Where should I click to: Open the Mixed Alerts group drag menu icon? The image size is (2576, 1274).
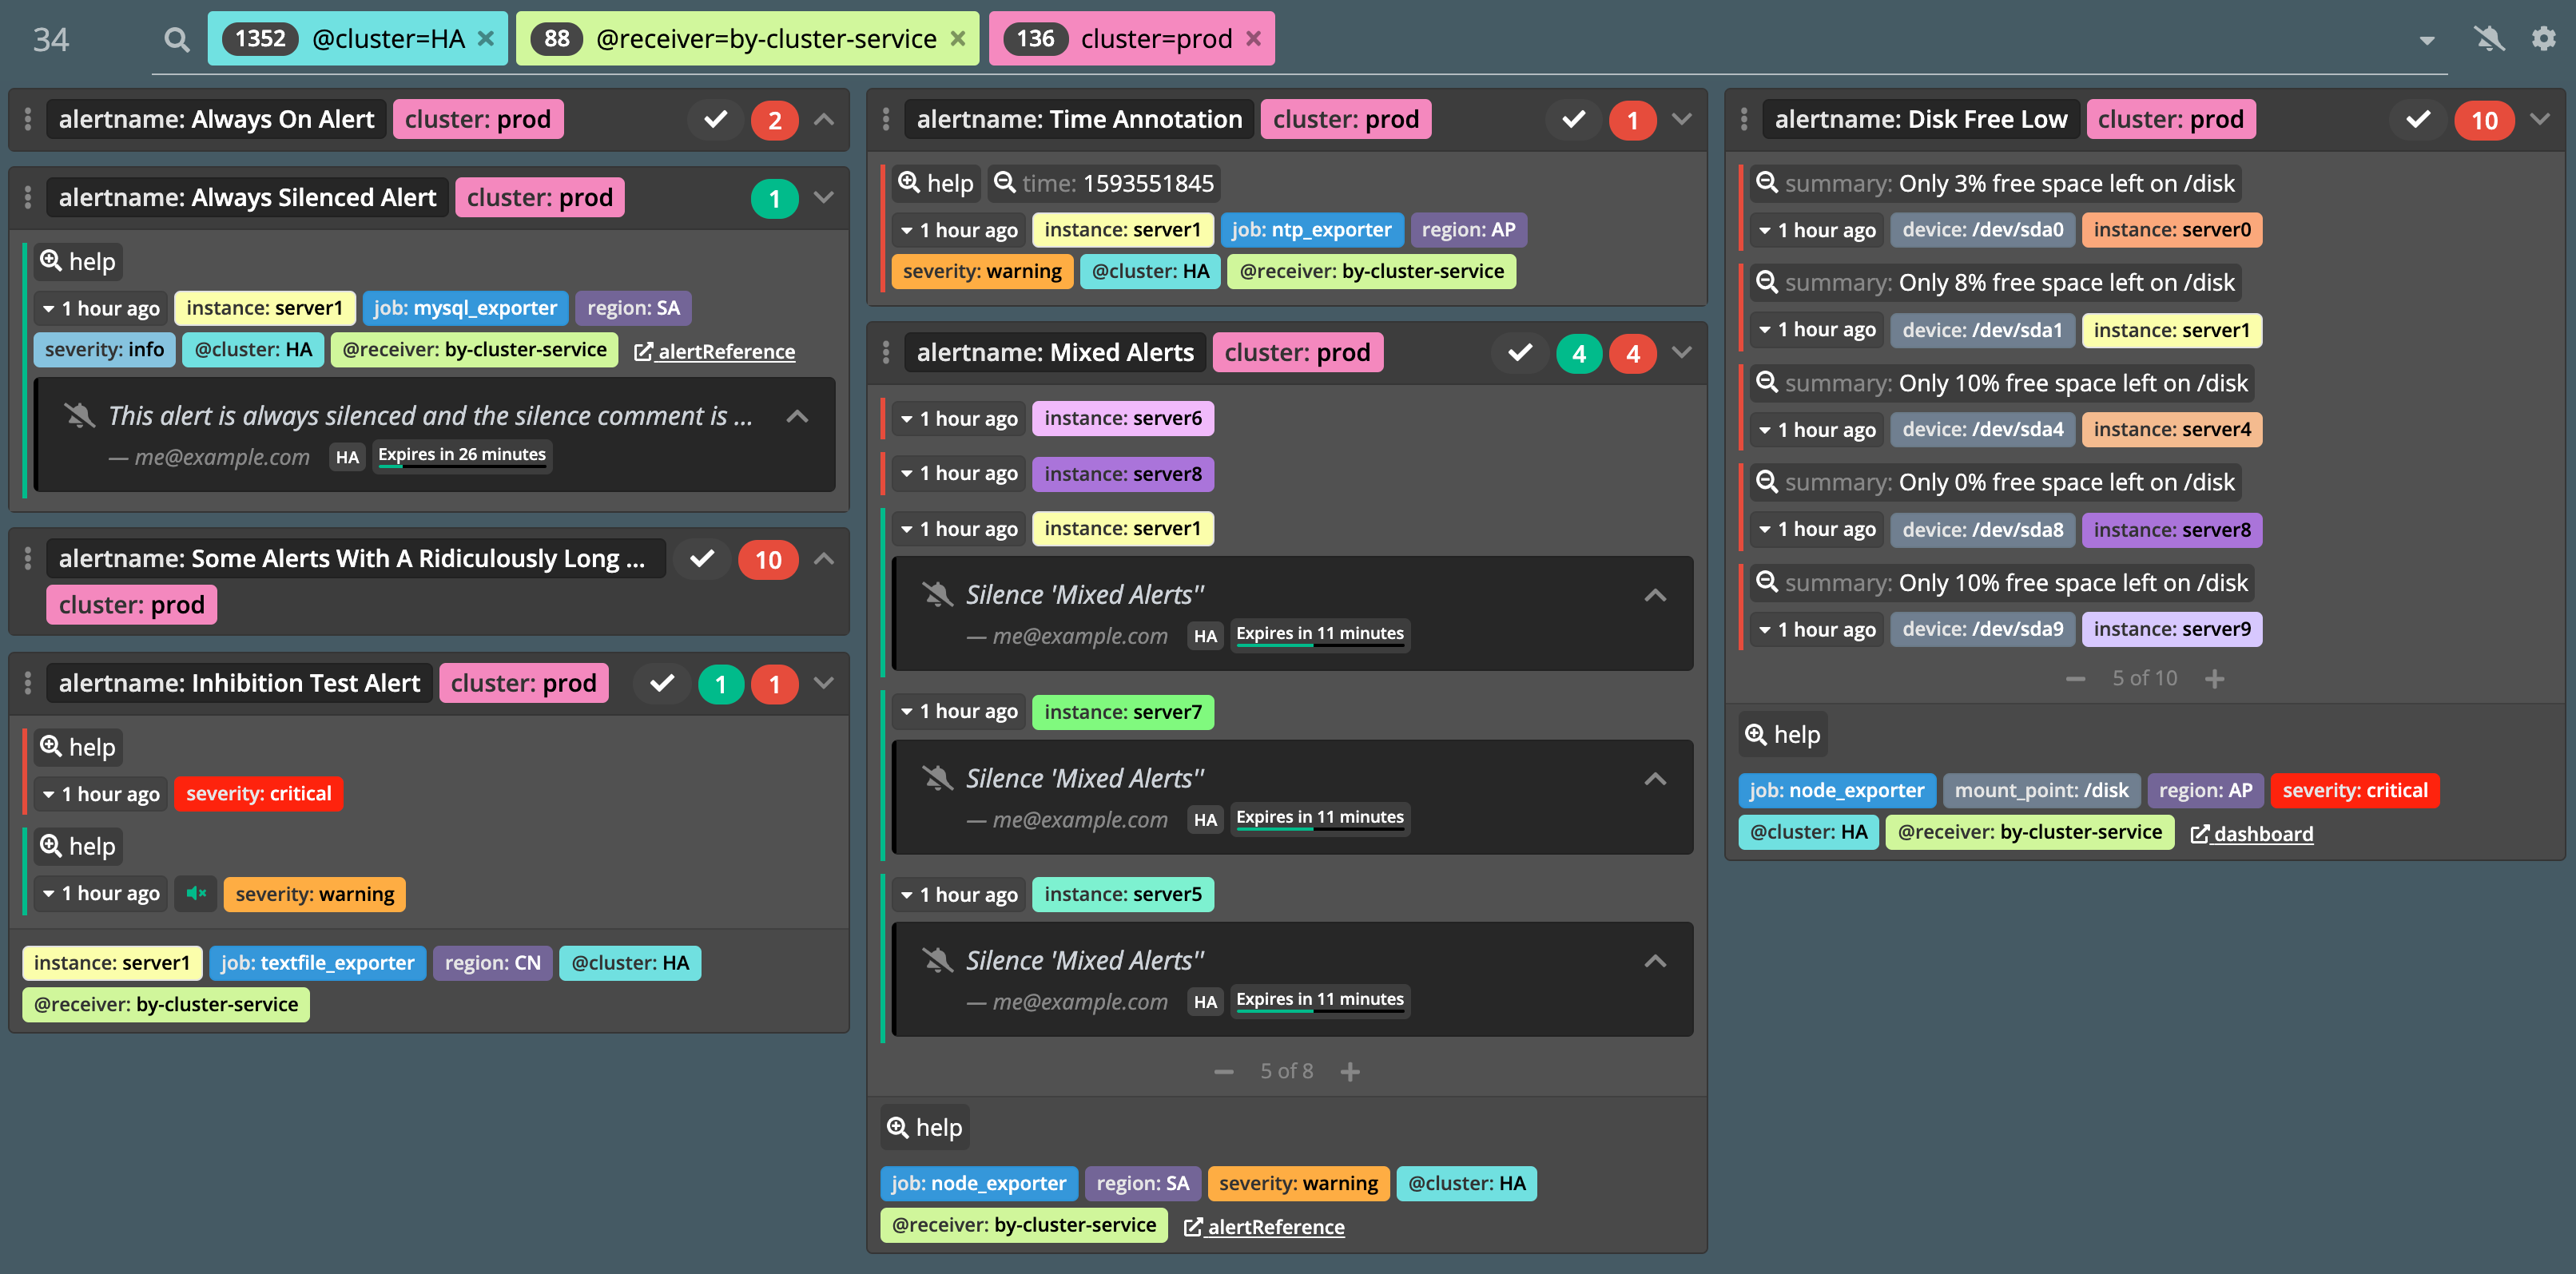click(x=886, y=352)
